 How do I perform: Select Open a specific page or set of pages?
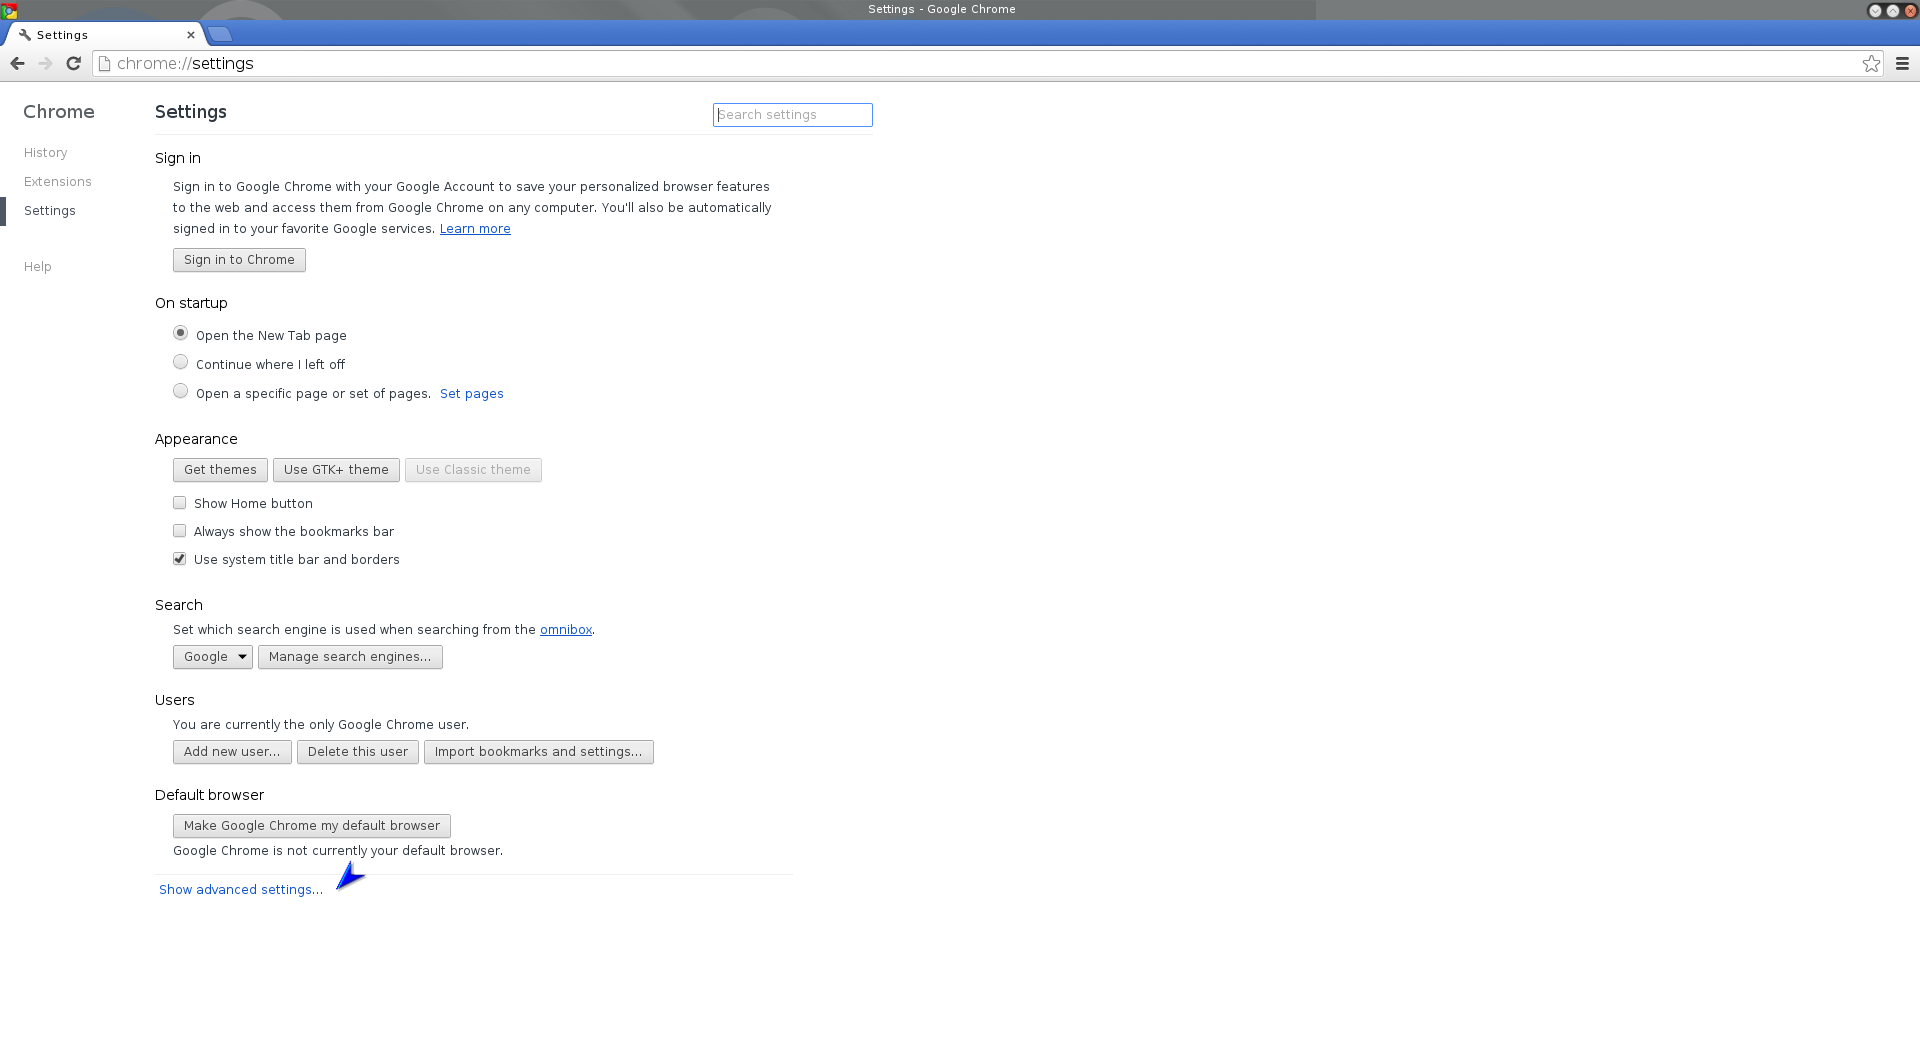180,391
